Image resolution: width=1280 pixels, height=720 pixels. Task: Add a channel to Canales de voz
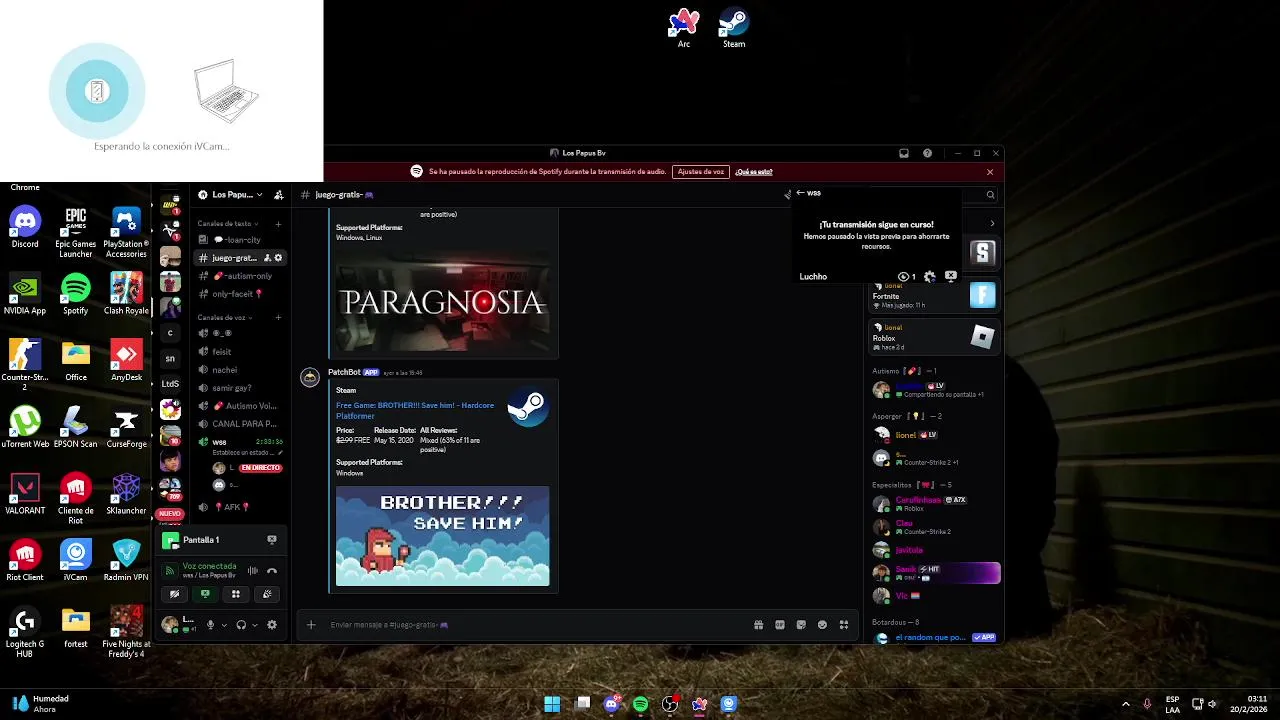click(x=278, y=317)
